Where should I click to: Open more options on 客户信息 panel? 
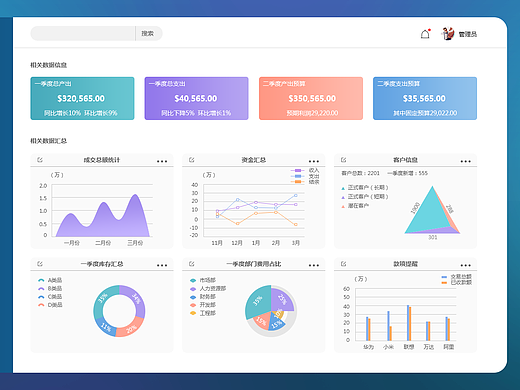tap(466, 161)
